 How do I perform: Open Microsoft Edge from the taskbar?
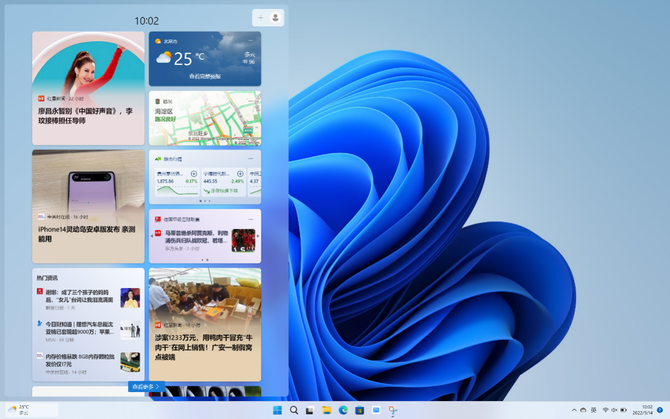343,410
